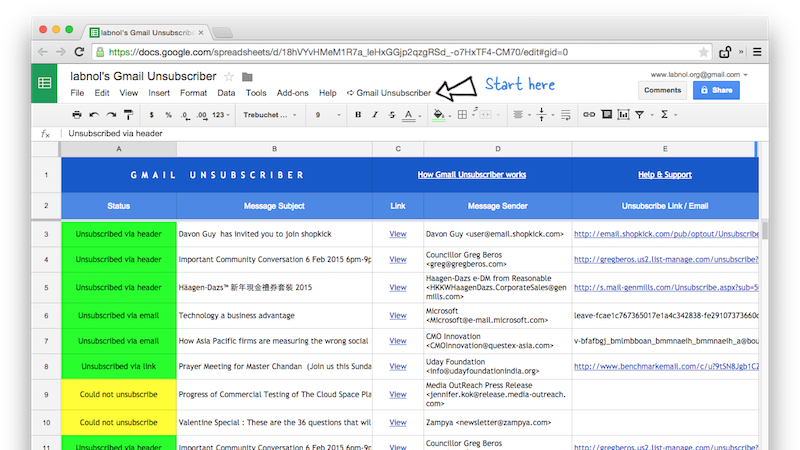The height and width of the screenshot is (450, 800).
Task: Open the text color picker
Action: 409,115
